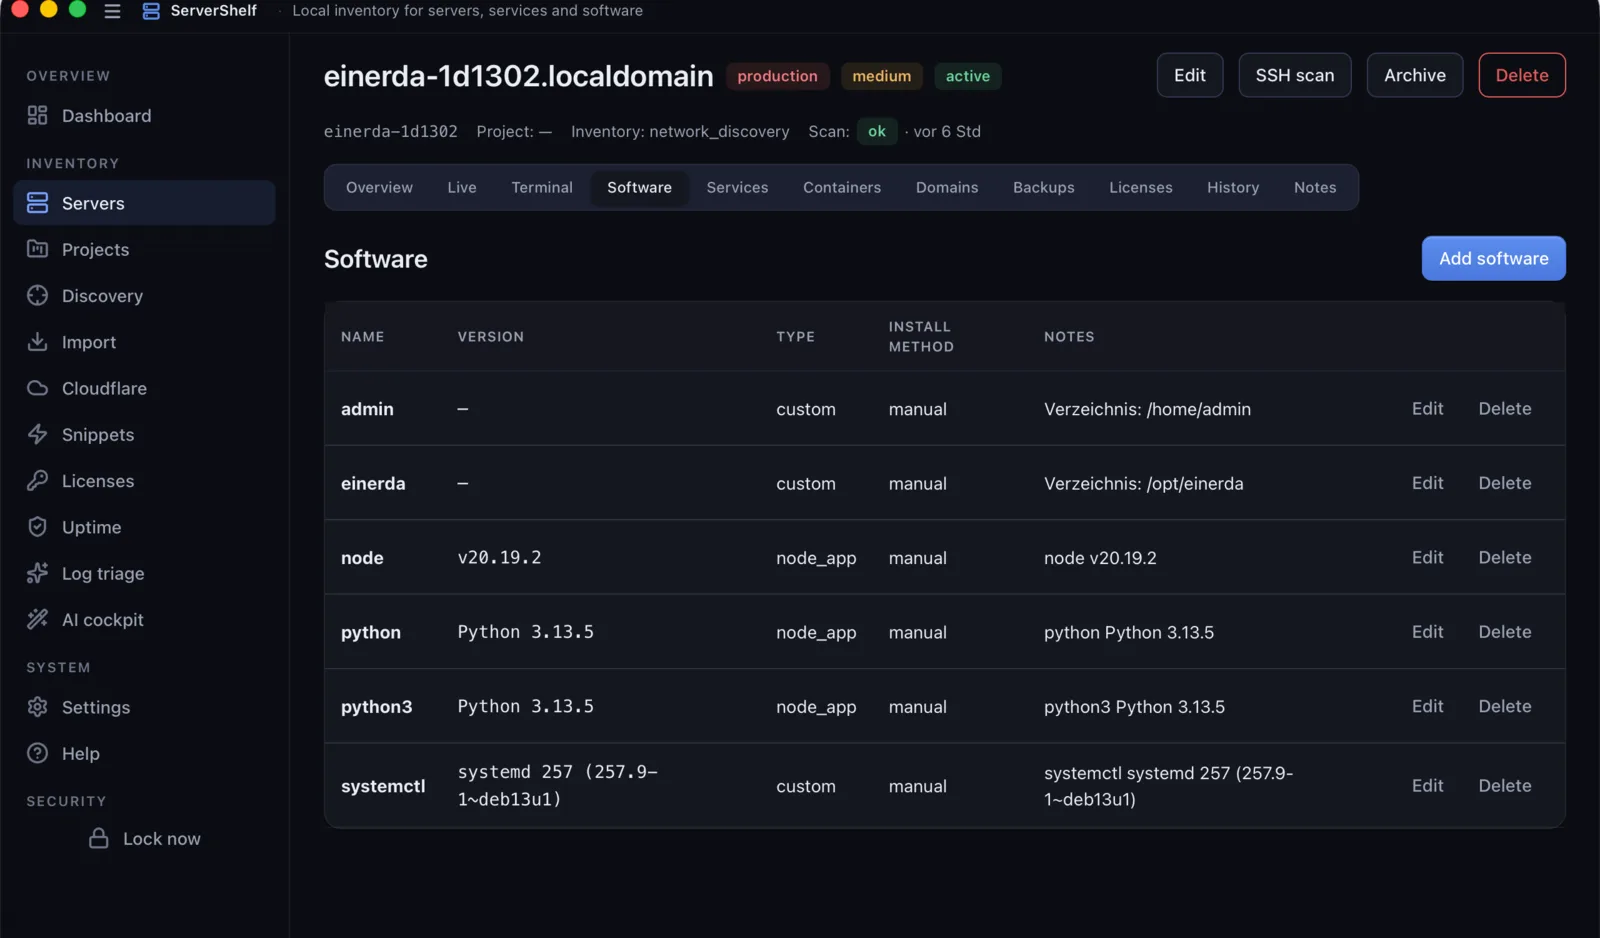
Task: Open the Terminal tab
Action: [542, 188]
